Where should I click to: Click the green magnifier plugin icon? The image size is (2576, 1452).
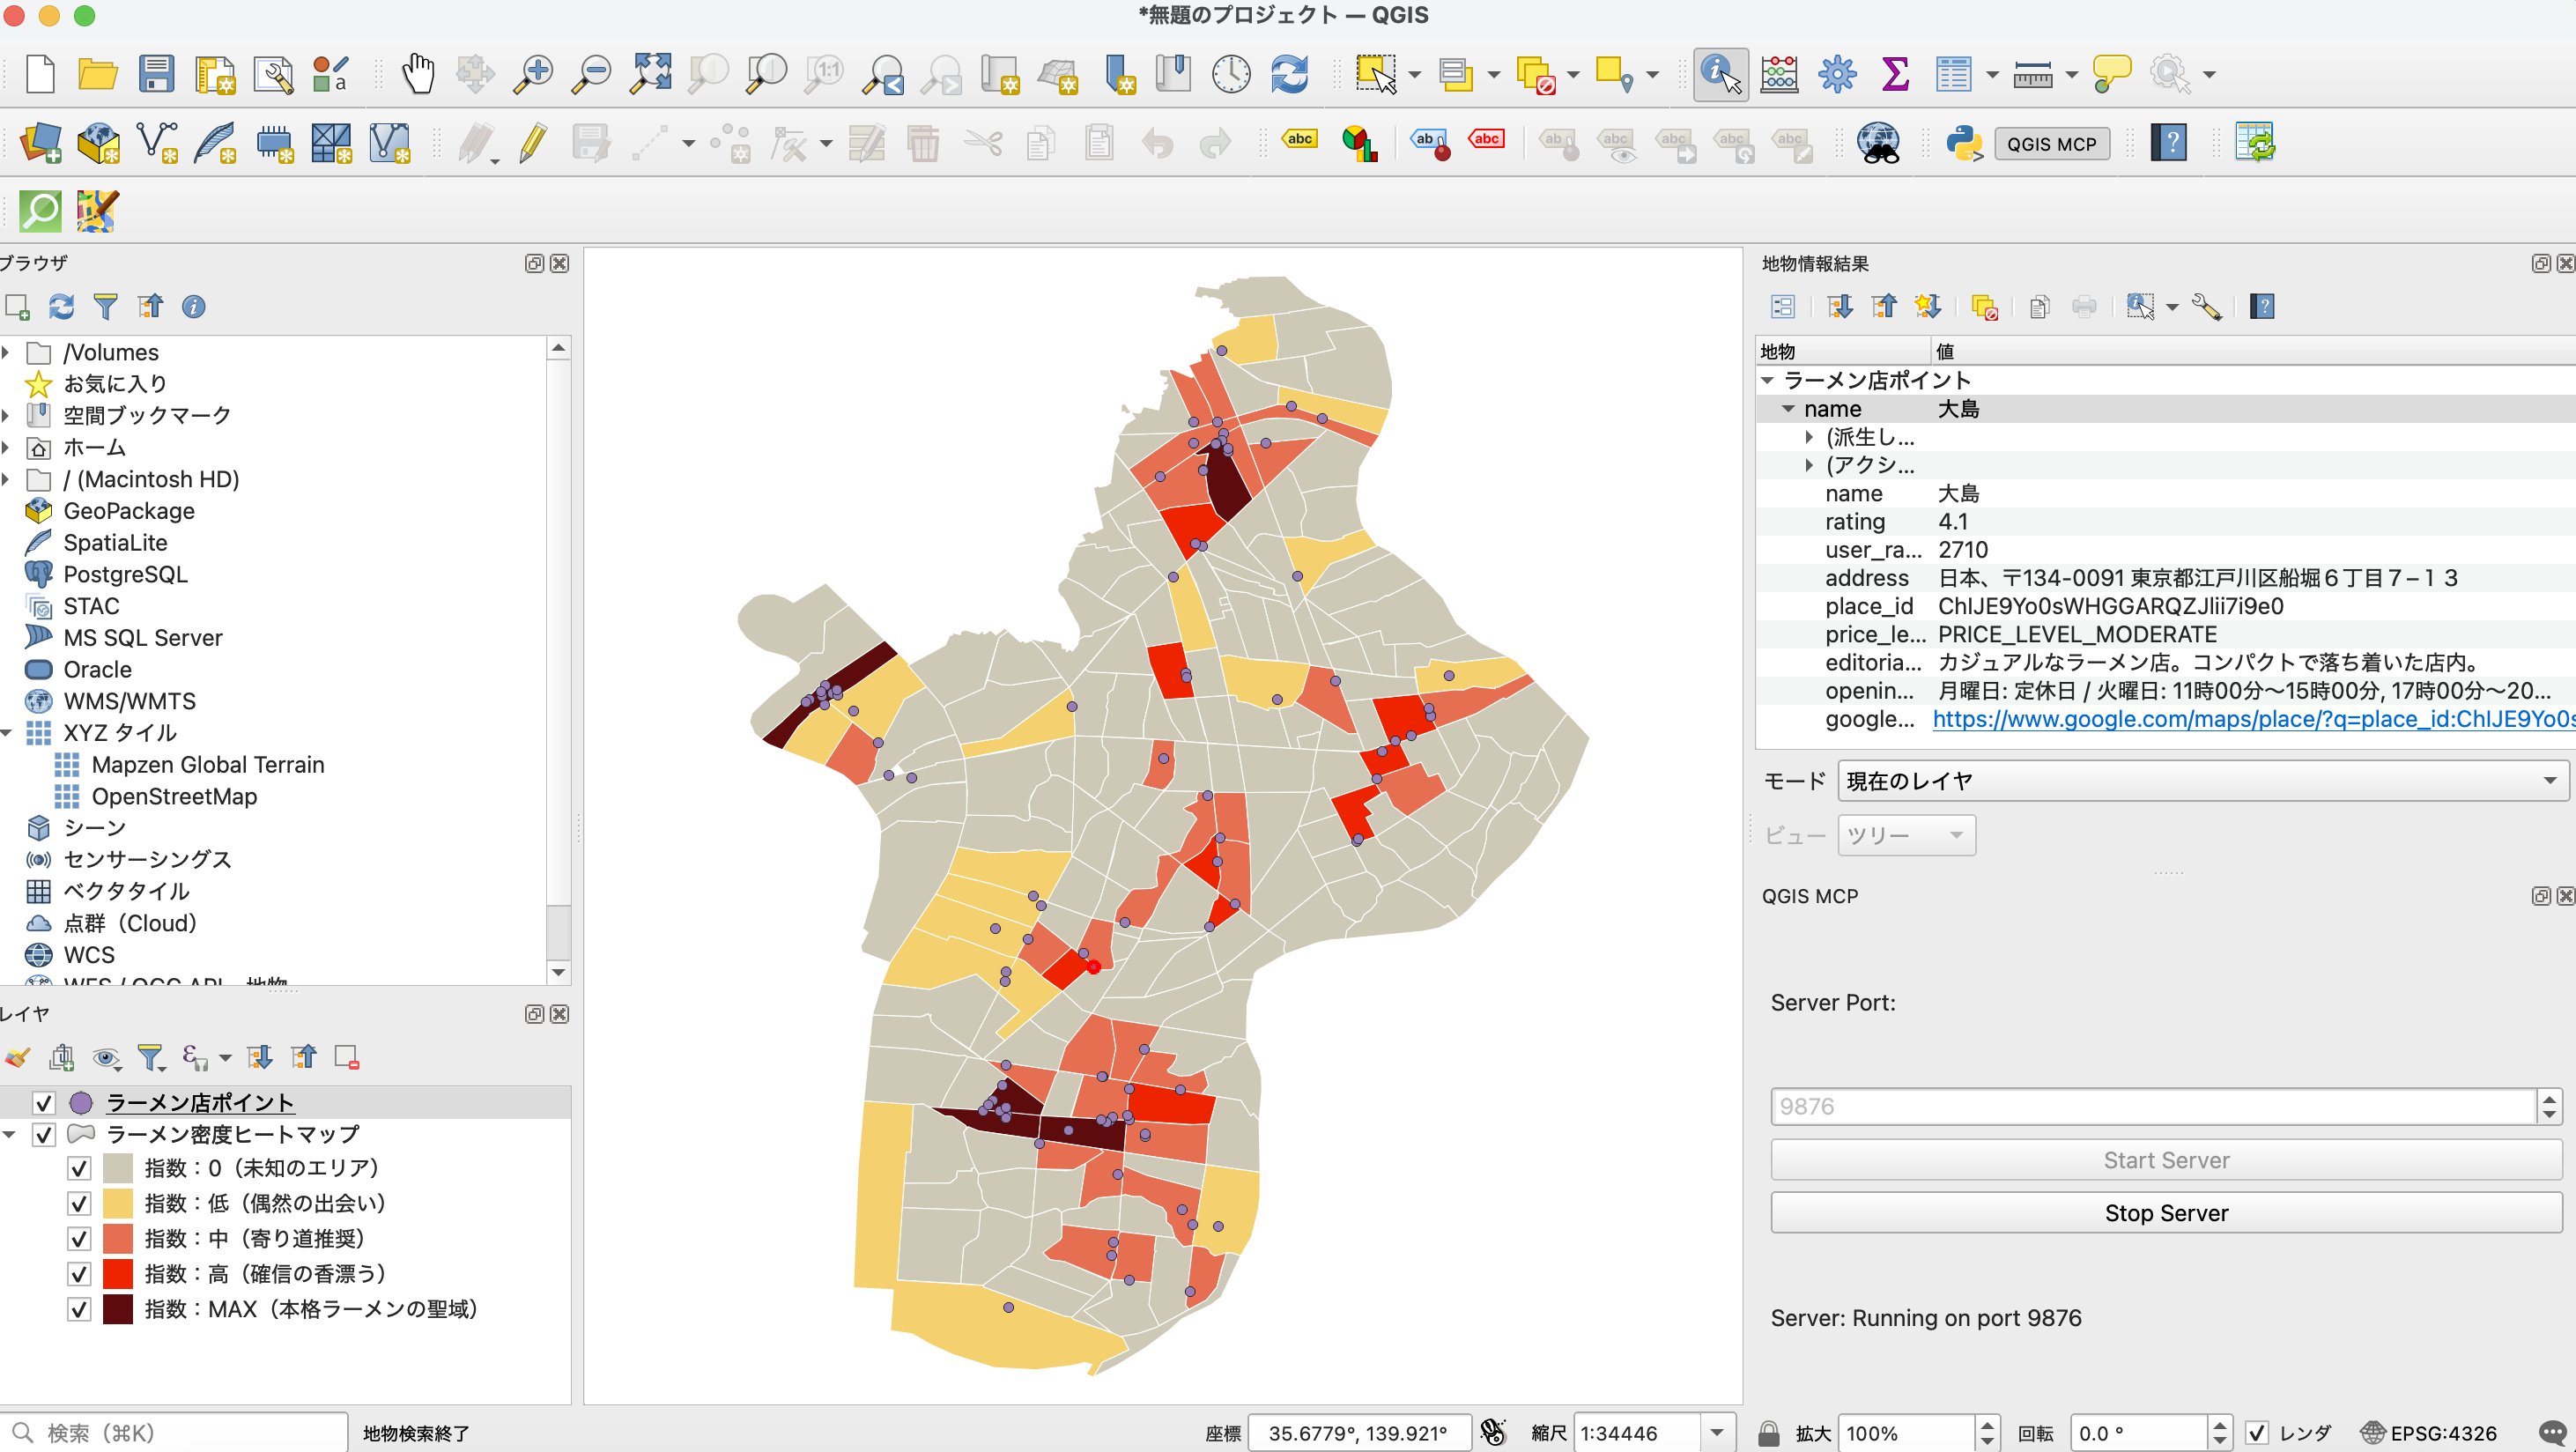point(40,211)
